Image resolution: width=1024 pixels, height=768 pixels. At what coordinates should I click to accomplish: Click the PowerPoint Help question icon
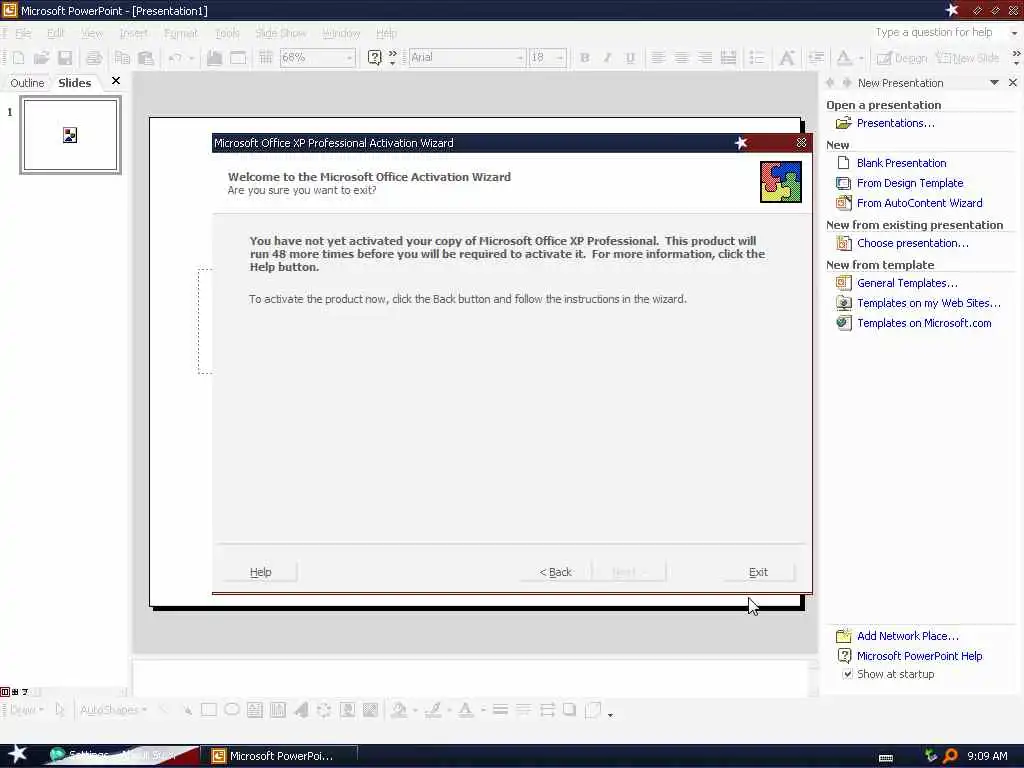click(x=374, y=57)
